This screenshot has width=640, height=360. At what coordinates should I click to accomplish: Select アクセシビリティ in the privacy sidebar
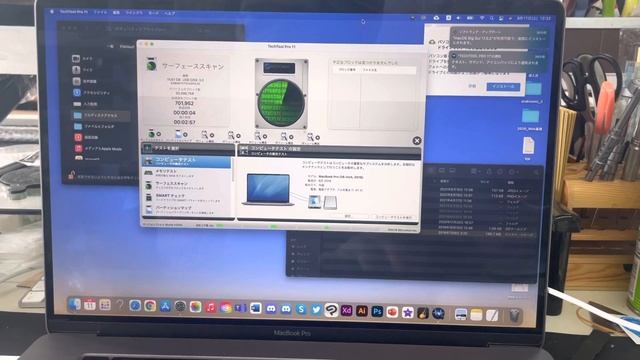pos(92,93)
